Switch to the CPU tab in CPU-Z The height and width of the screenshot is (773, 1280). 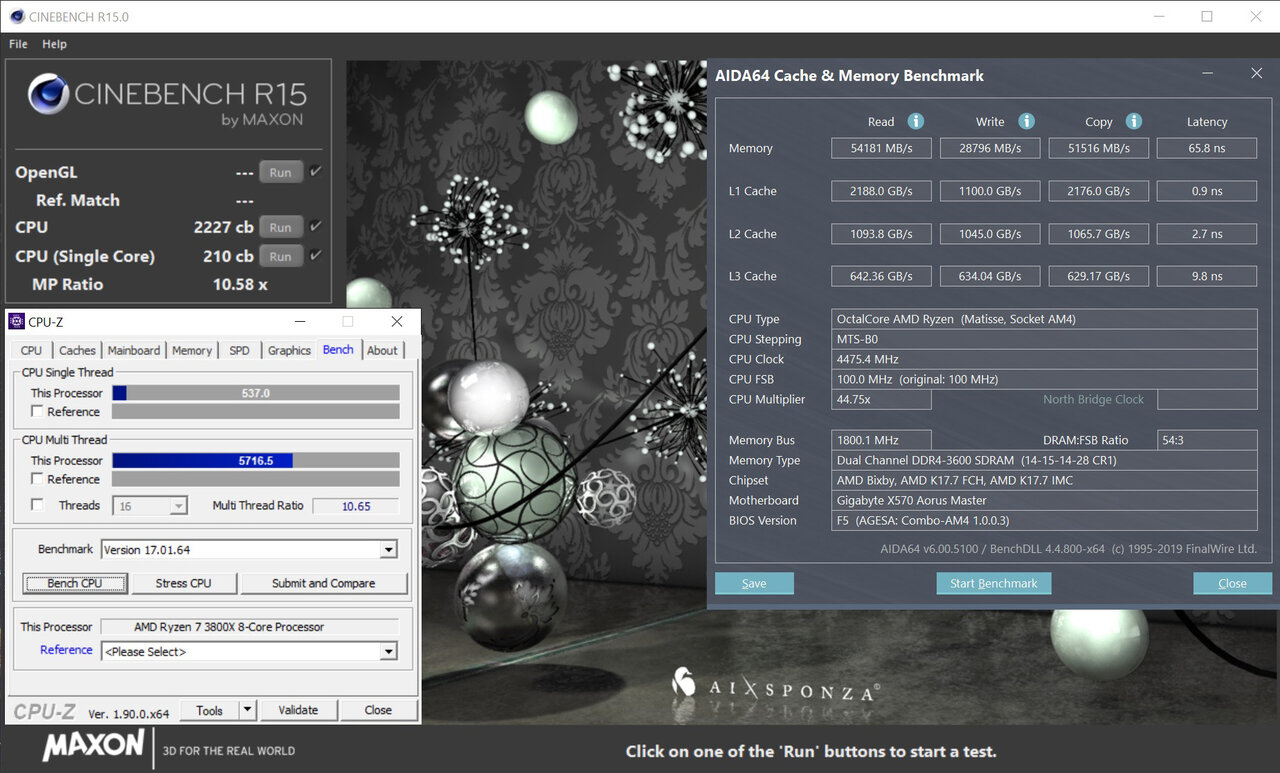point(31,350)
